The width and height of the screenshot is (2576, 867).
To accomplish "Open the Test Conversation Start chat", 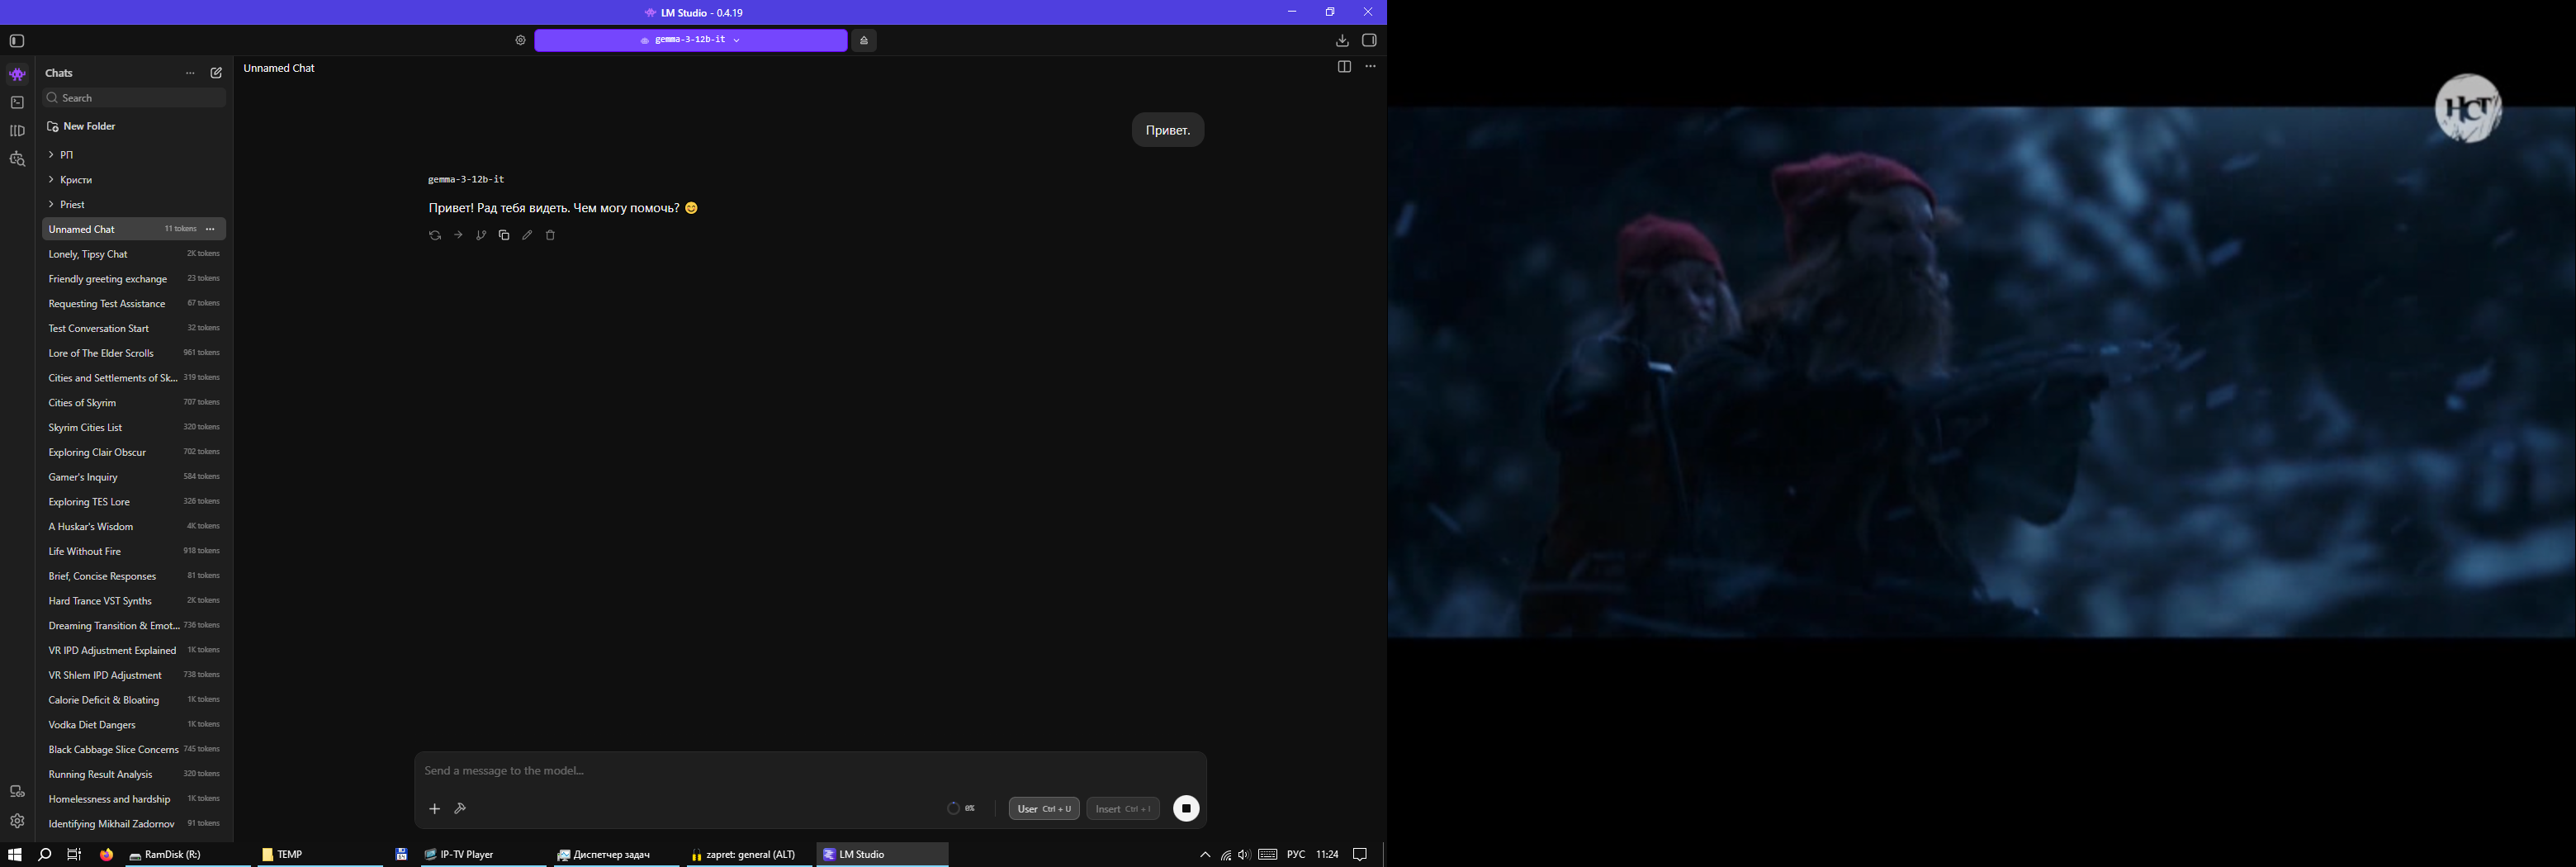I will 134,329.
